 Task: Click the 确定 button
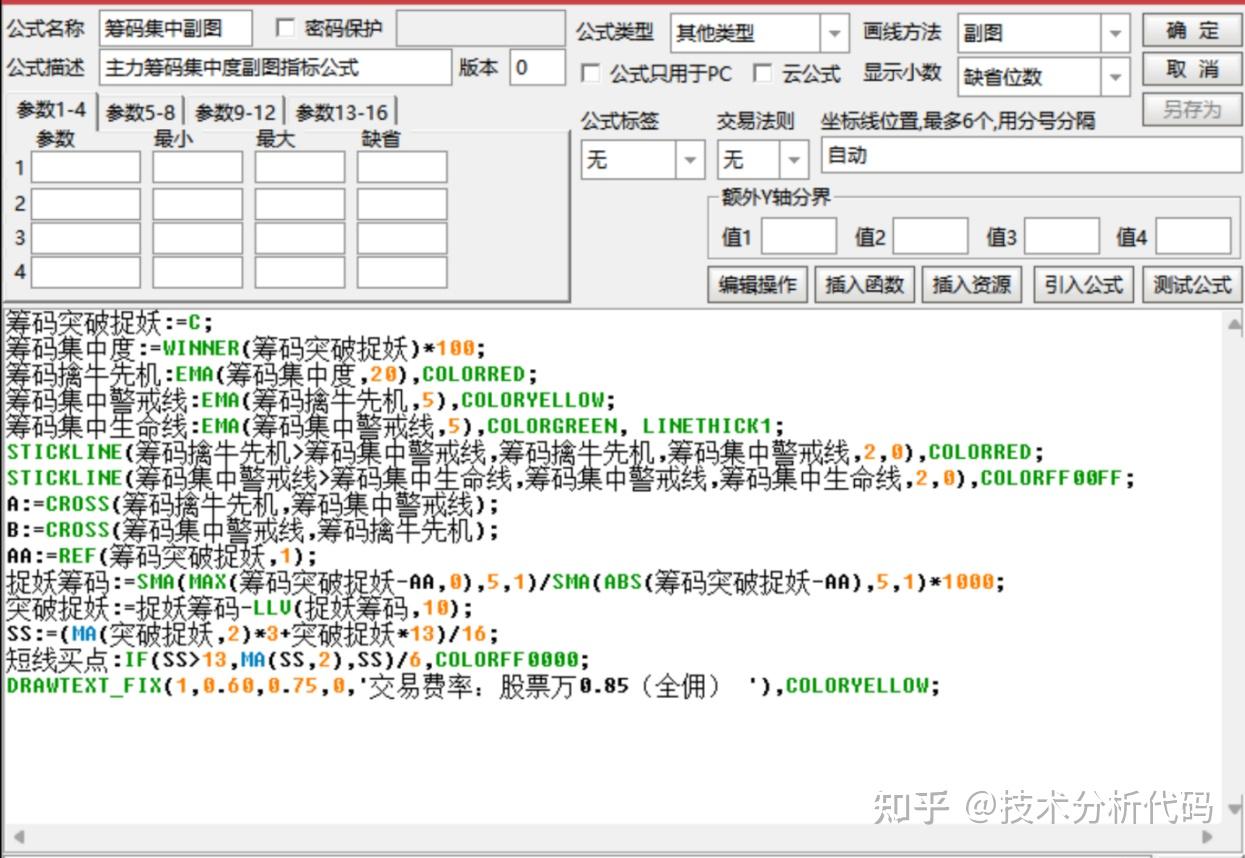(x=1192, y=30)
